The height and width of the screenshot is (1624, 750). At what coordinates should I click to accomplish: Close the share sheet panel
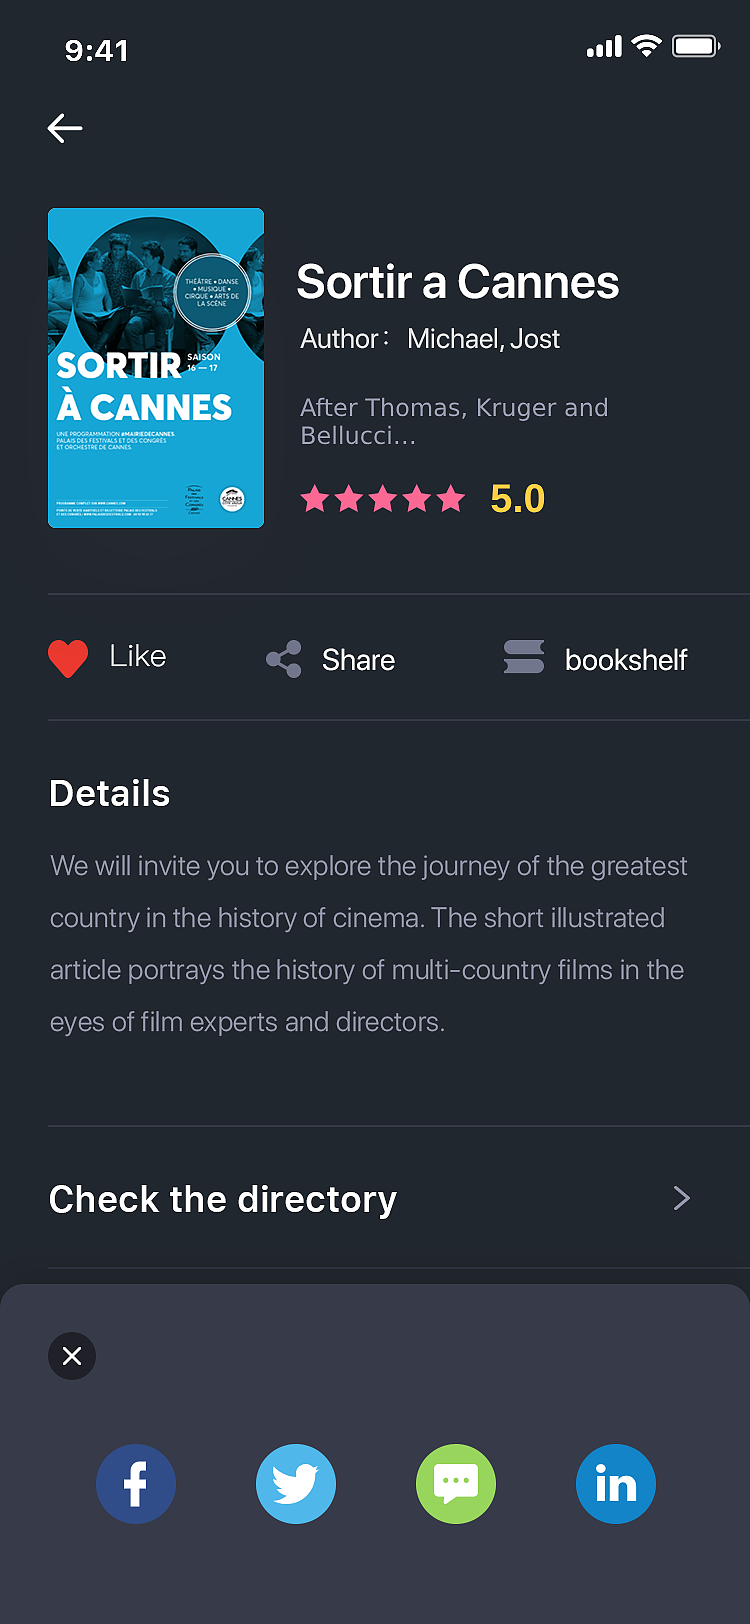pyautogui.click(x=72, y=1356)
